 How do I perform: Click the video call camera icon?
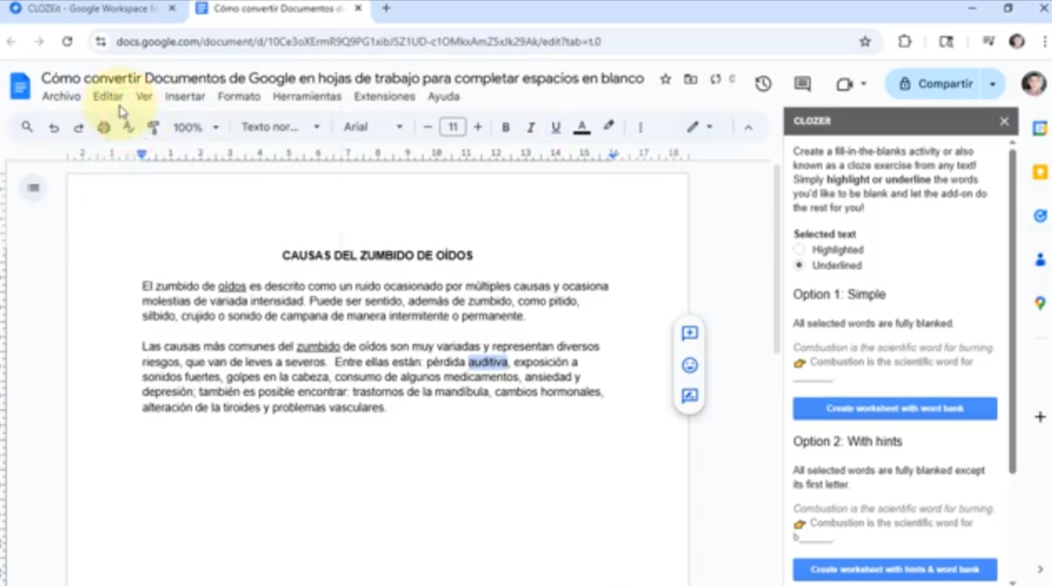(844, 84)
